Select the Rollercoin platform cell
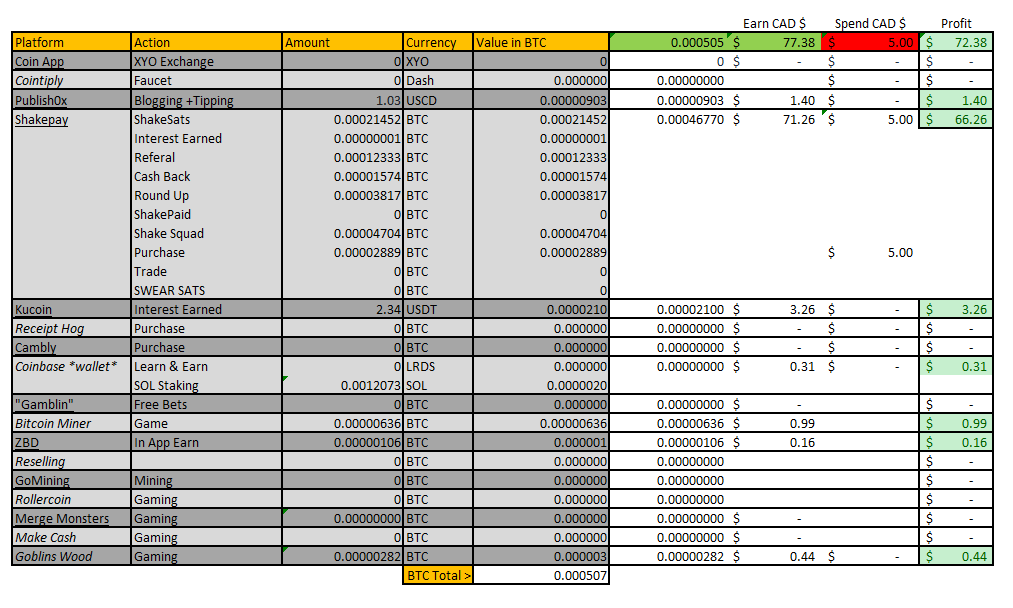Image resolution: width=1013 pixels, height=608 pixels. 72,499
